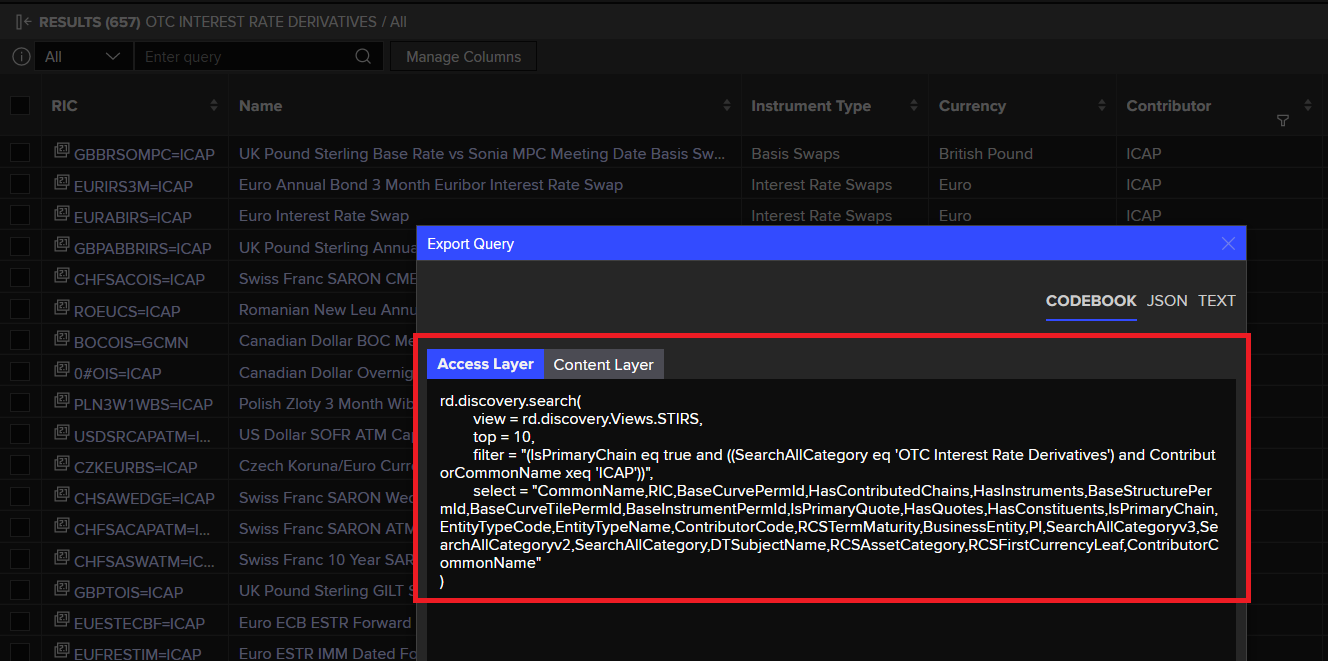Open the GBPTOIS=ICAP RIC link
This screenshot has width=1328, height=661.
(x=128, y=592)
